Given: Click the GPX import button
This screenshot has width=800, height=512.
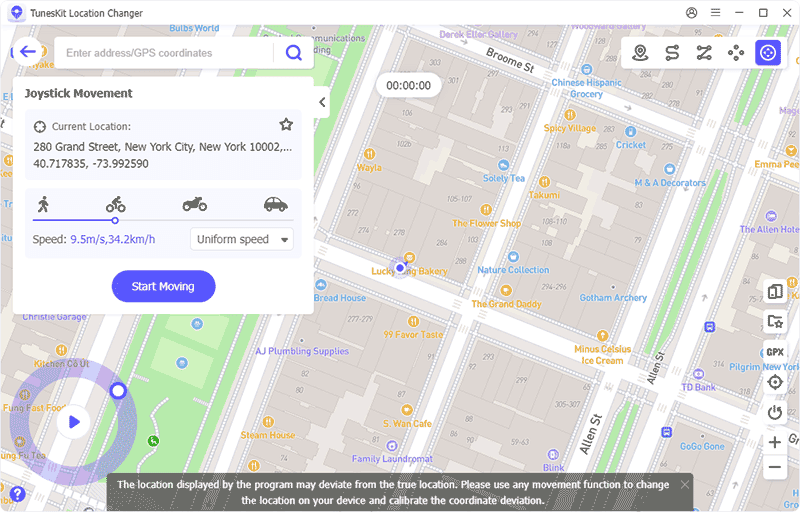Looking at the screenshot, I should [x=775, y=352].
